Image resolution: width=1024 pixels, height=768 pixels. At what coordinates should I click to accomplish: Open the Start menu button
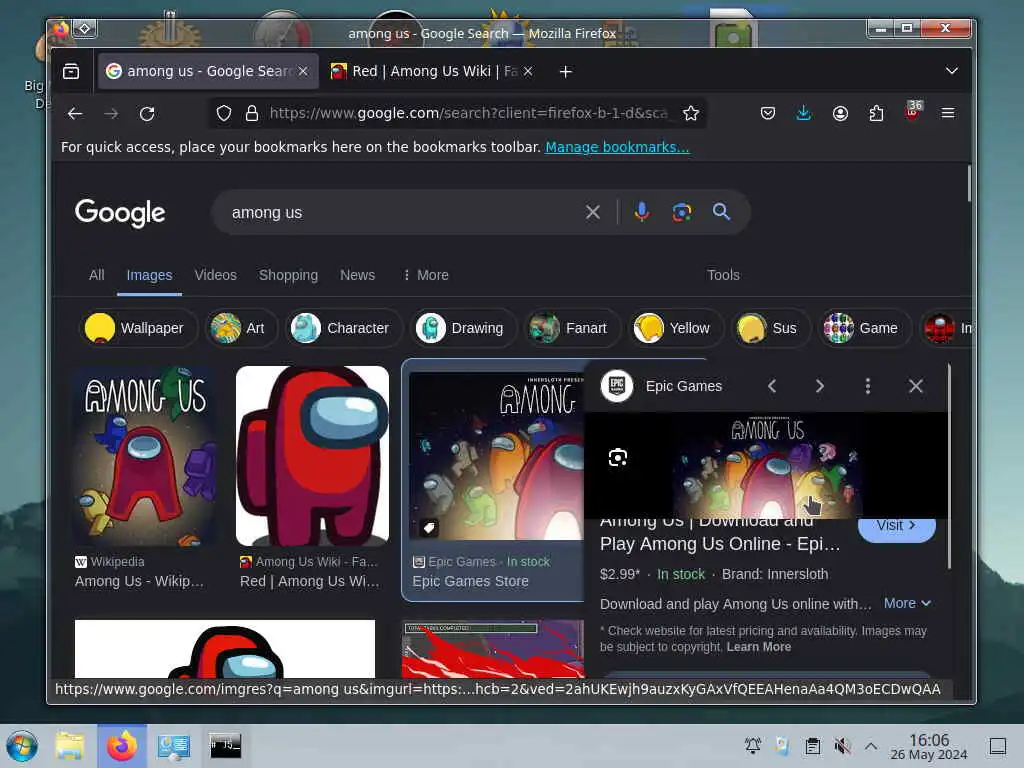point(22,746)
